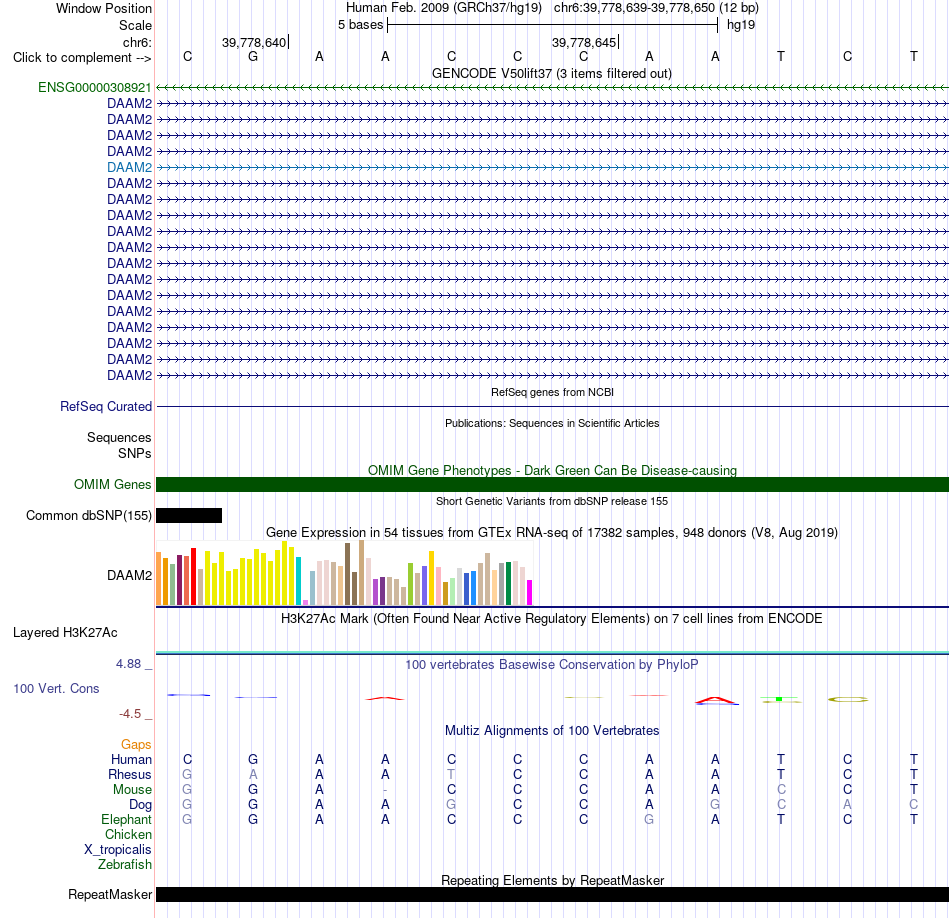Click the 4.88 PhyloP upper value

pos(128,664)
